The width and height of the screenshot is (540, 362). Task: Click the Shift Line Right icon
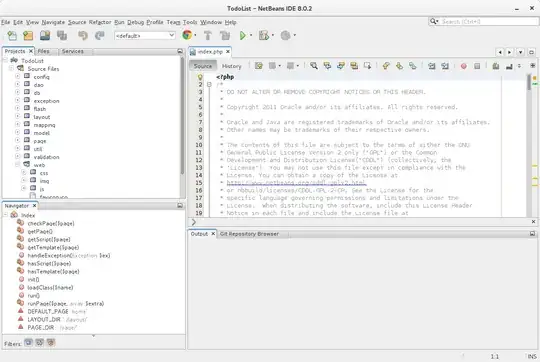[x=445, y=66]
